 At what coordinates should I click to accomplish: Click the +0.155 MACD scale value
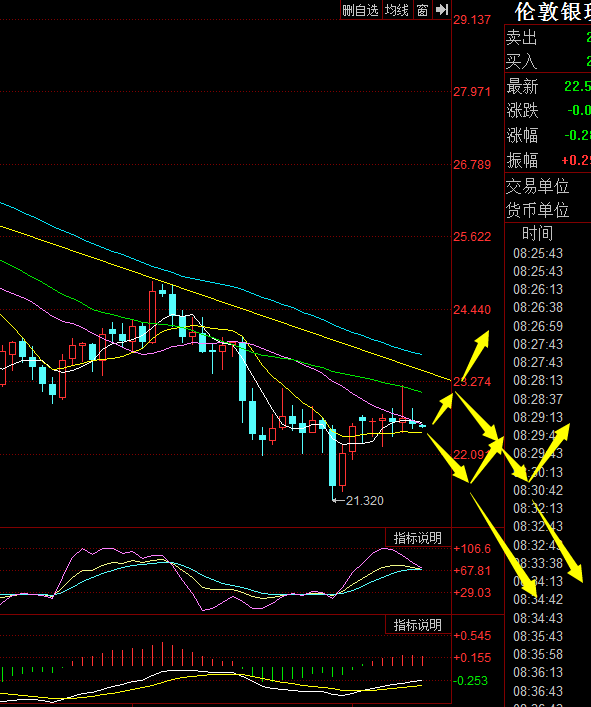472,658
